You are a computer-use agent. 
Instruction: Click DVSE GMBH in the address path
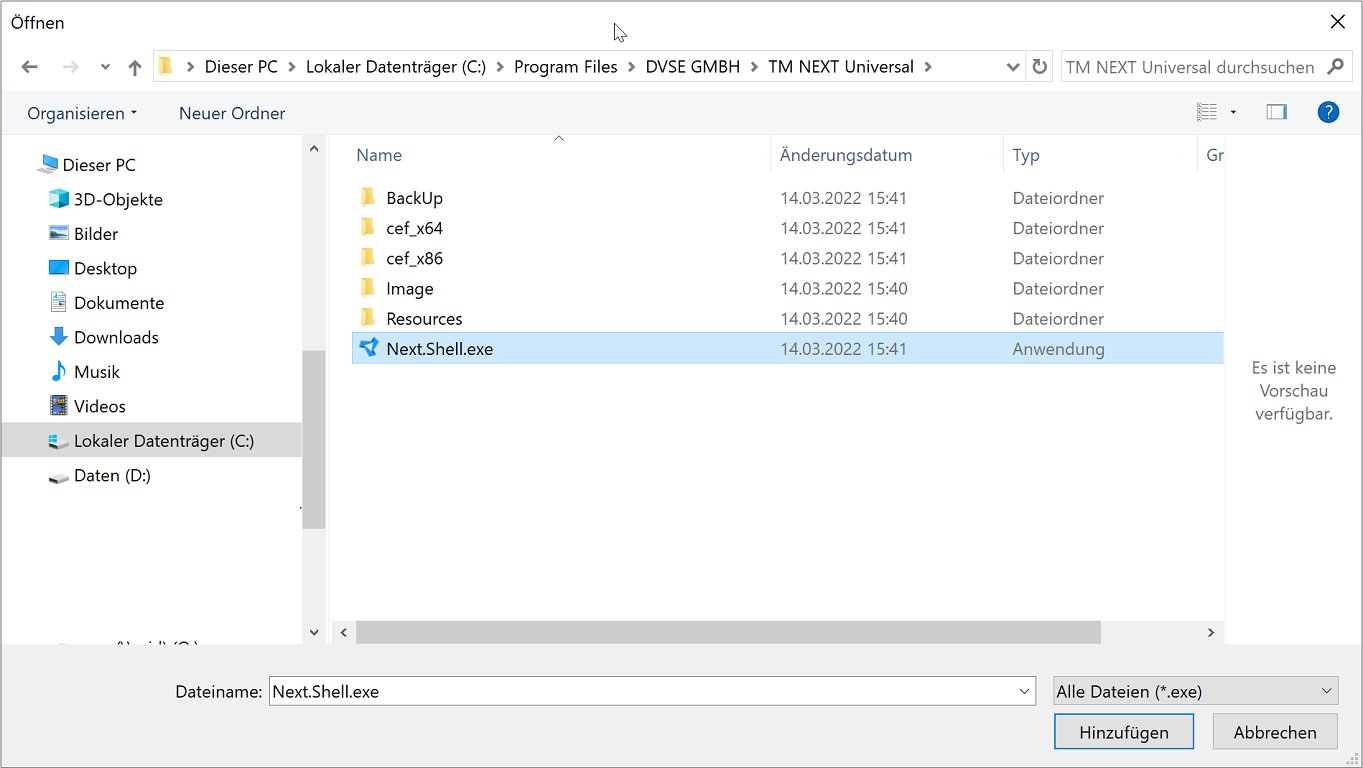click(693, 67)
